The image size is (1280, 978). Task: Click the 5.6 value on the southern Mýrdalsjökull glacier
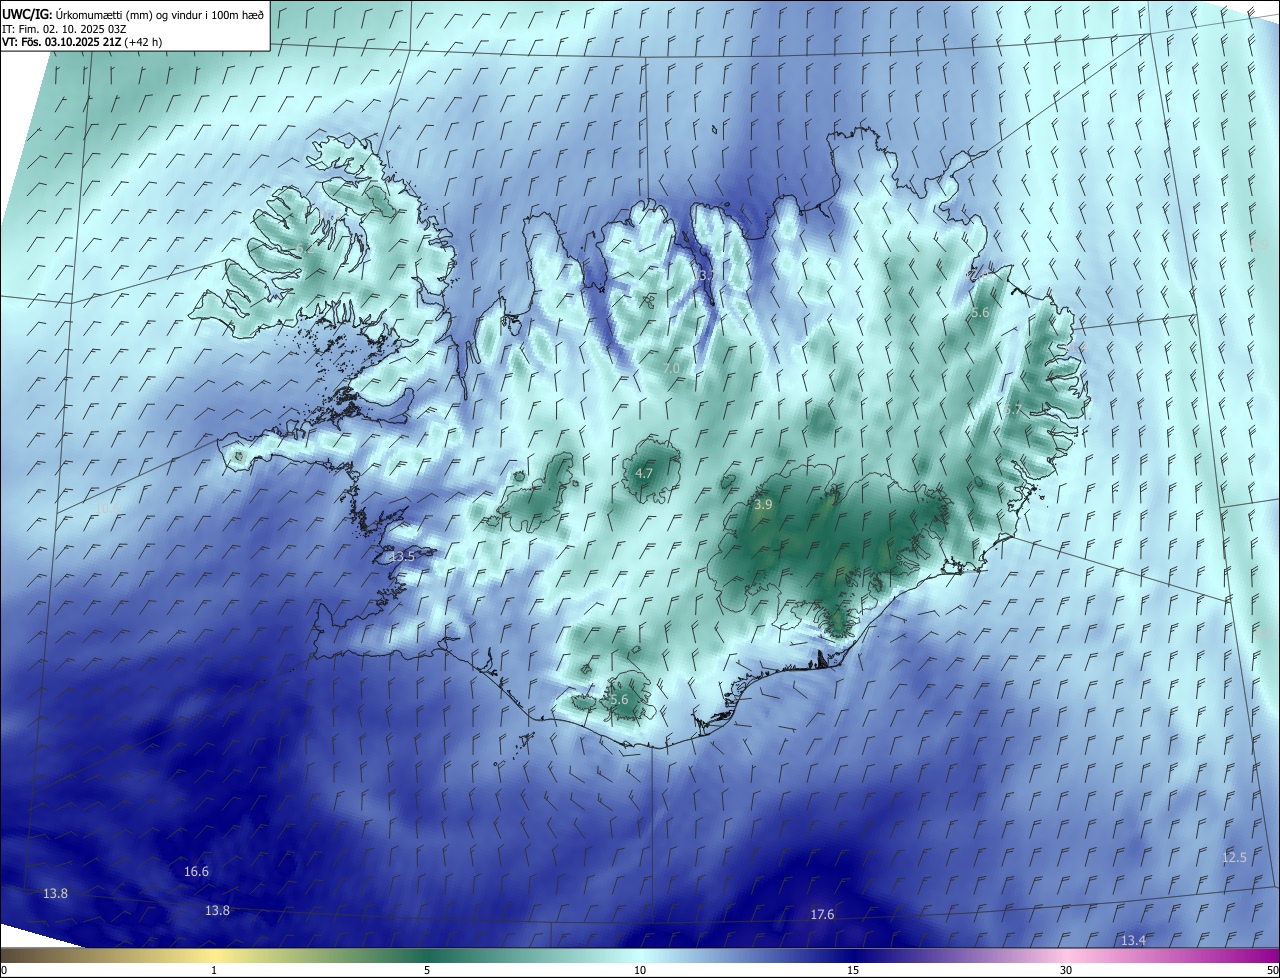pyautogui.click(x=619, y=700)
